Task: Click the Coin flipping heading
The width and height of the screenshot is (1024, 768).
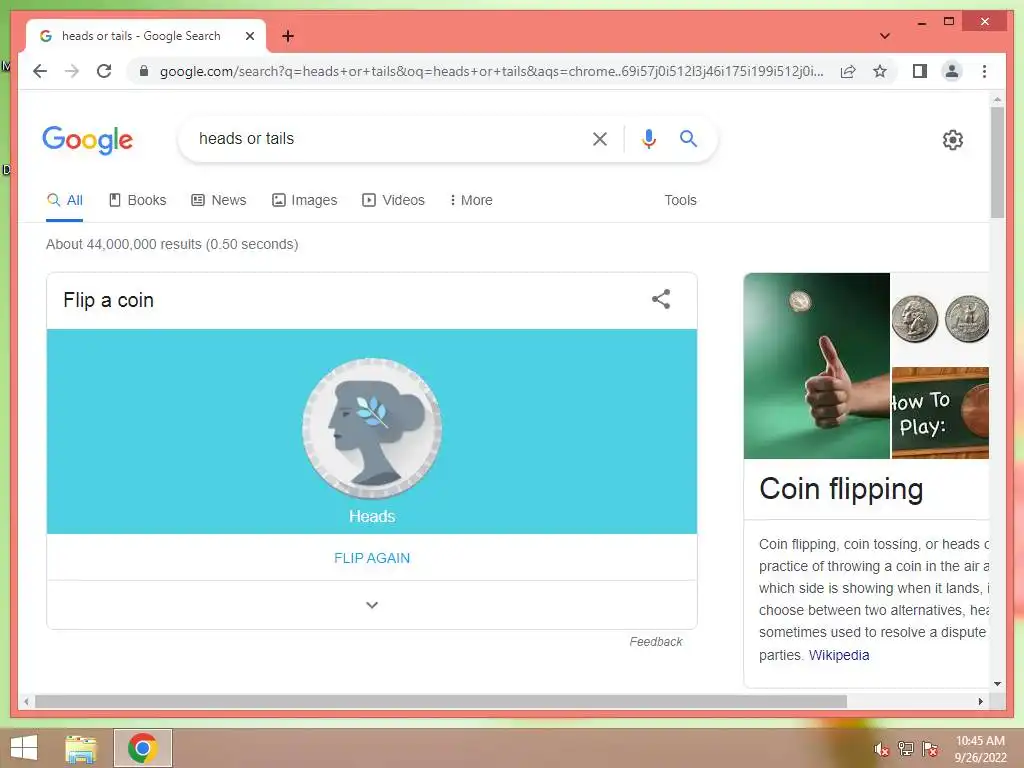Action: pyautogui.click(x=841, y=490)
